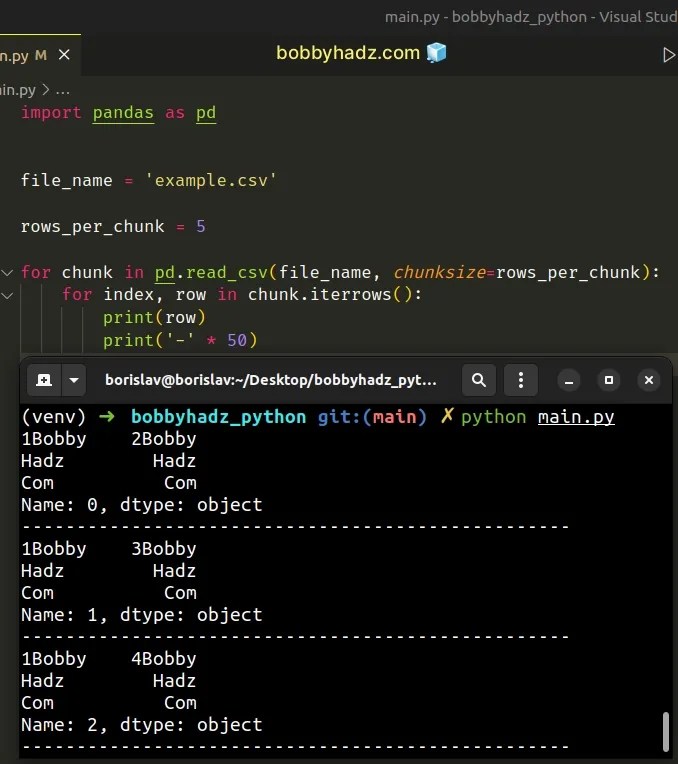This screenshot has width=678, height=764.
Task: Click the chunksize parameter in read_csv
Action: click(x=440, y=272)
